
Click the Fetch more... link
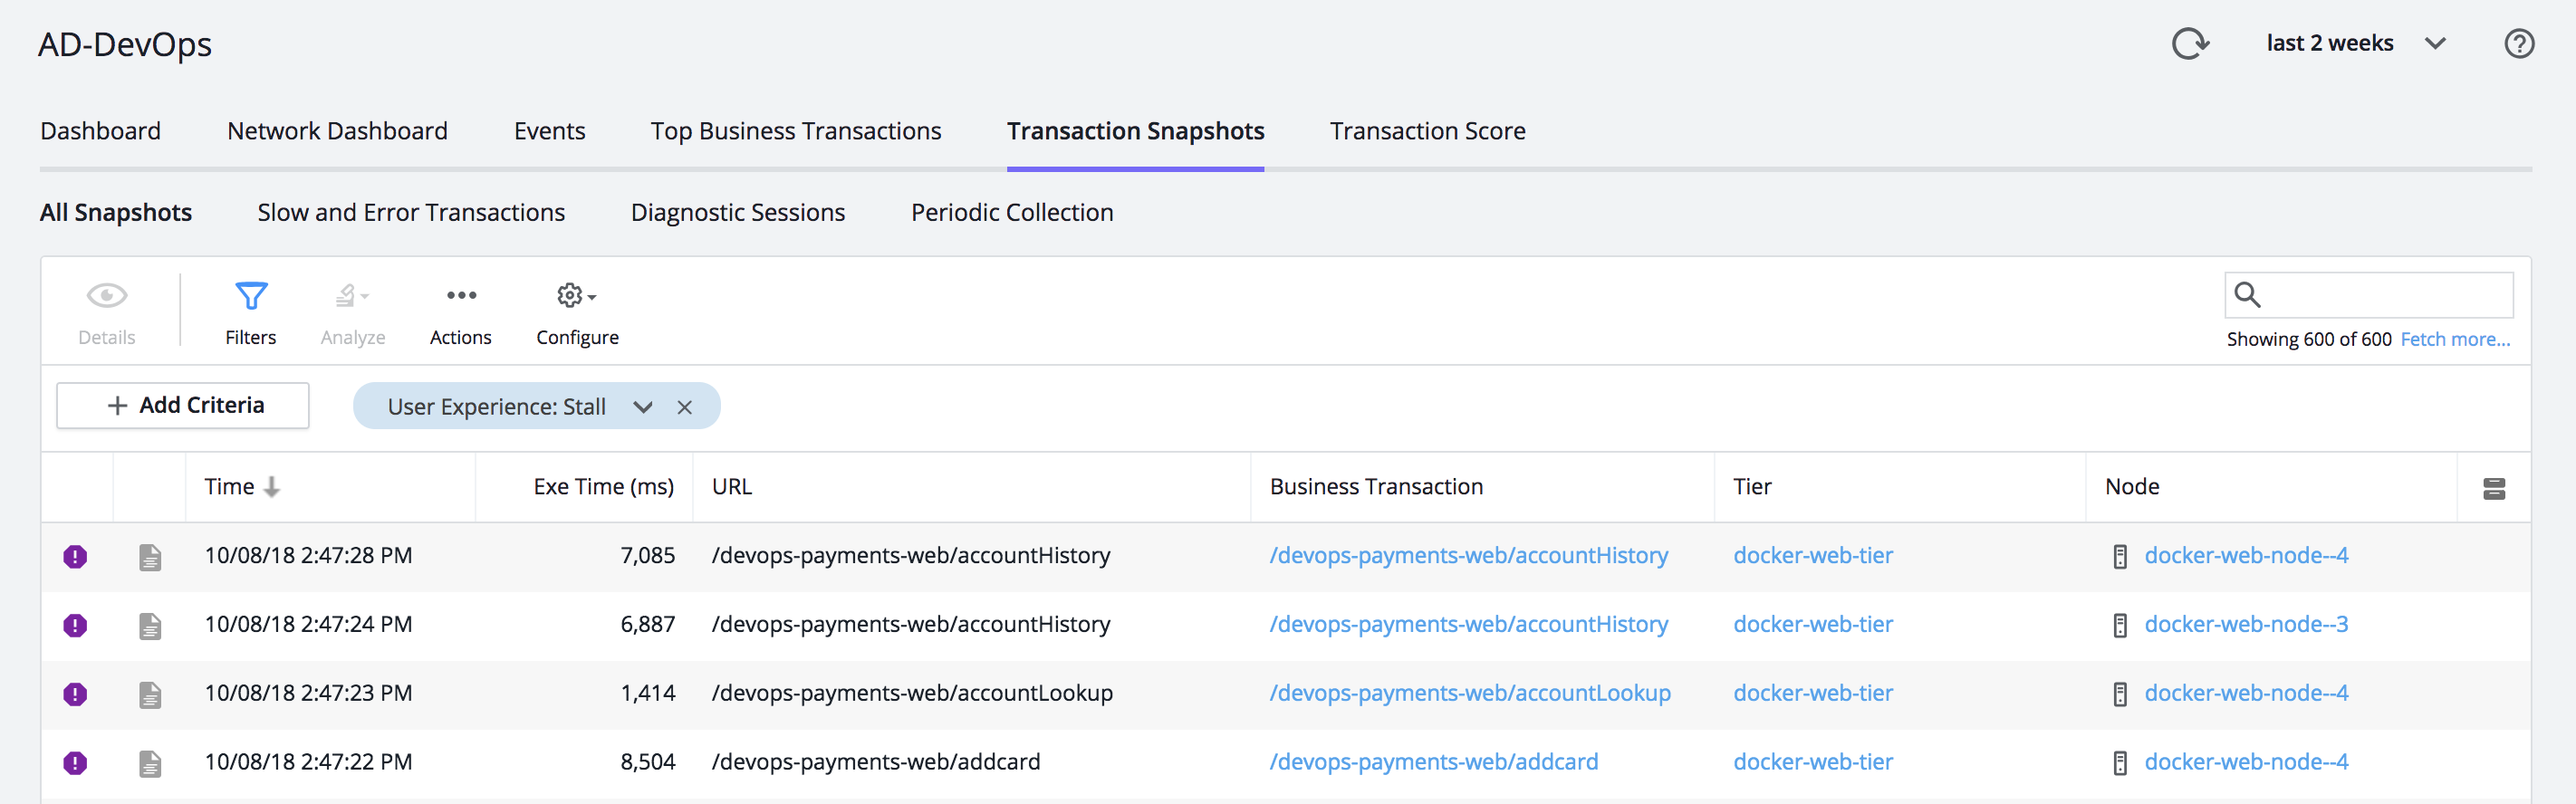click(2455, 340)
